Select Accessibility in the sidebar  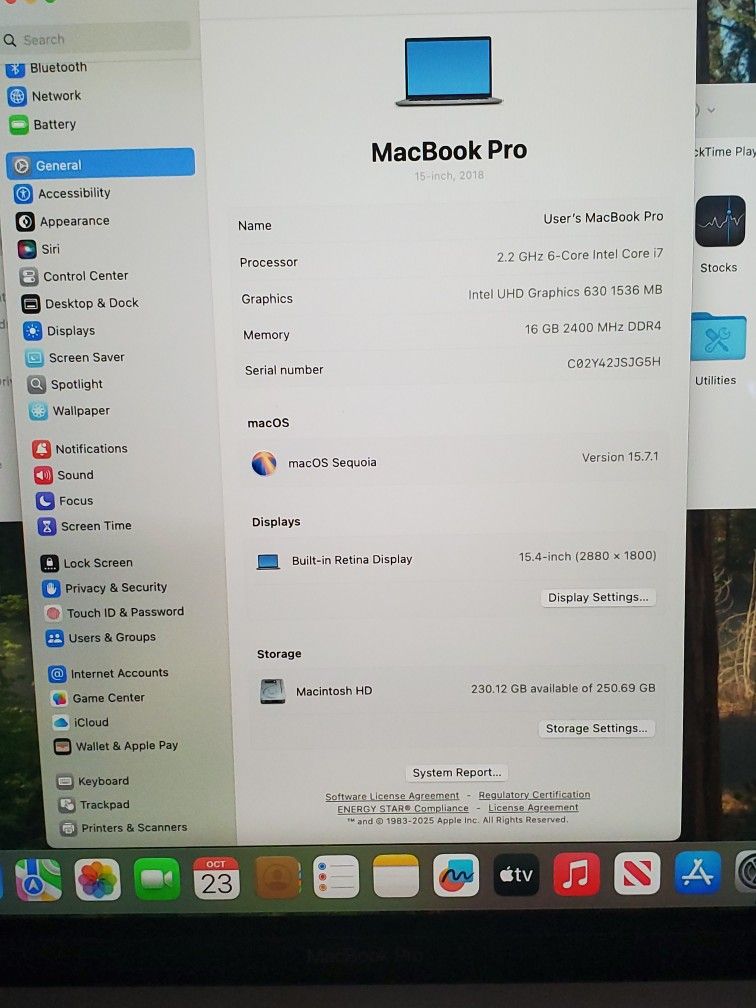tap(62, 193)
